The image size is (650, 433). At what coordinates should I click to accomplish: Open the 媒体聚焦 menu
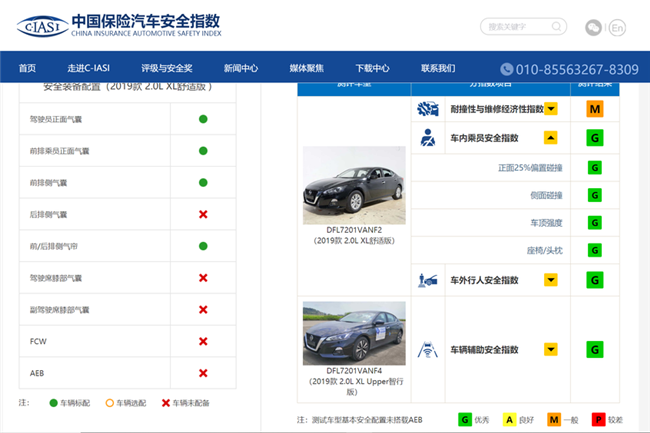point(307,68)
